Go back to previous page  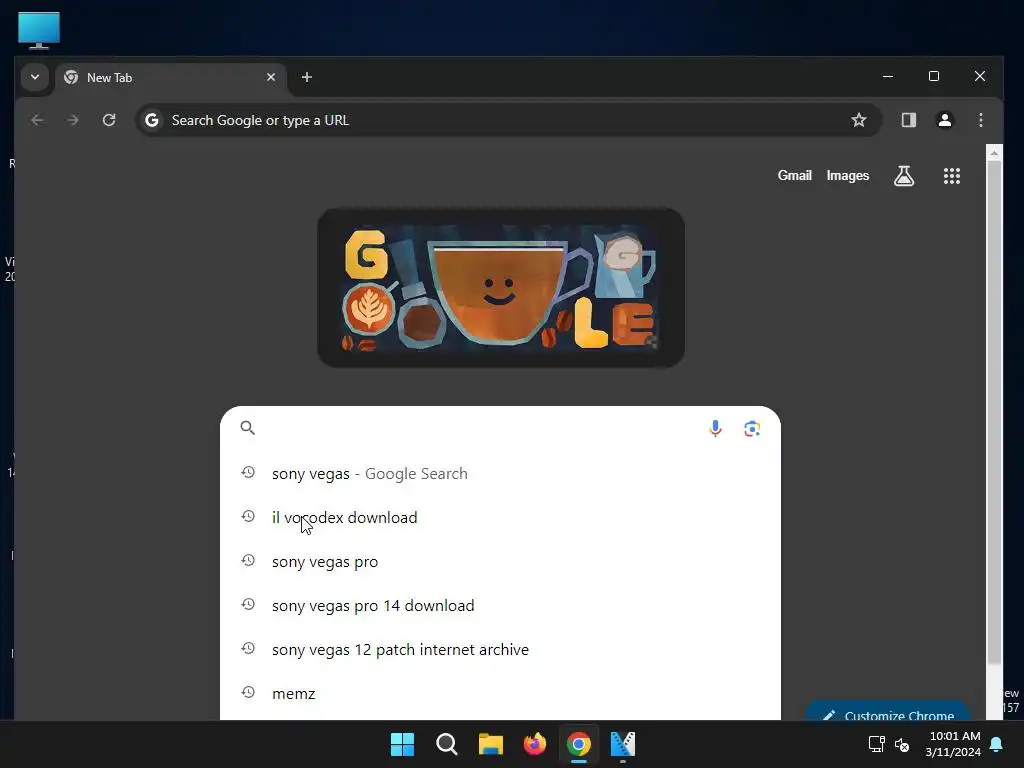37,120
